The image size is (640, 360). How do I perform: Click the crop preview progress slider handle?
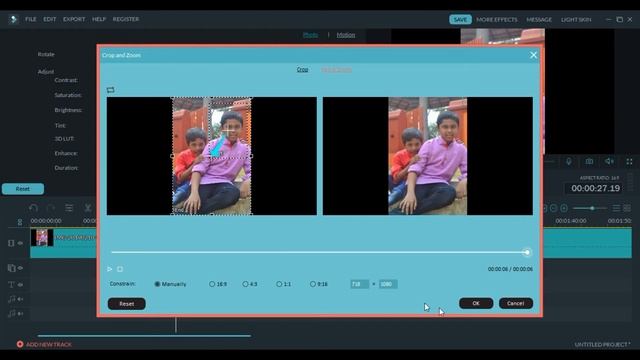[527, 252]
